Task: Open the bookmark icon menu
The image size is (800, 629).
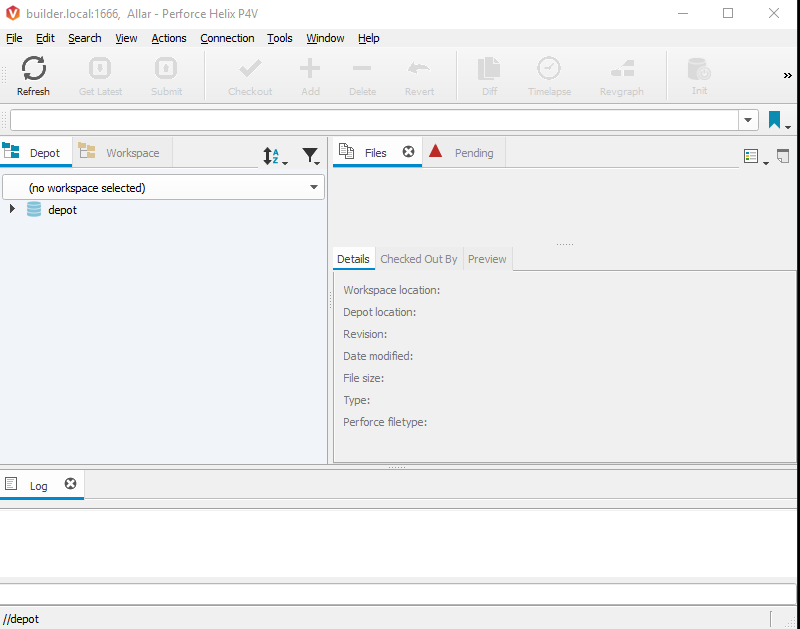Action: coord(779,120)
